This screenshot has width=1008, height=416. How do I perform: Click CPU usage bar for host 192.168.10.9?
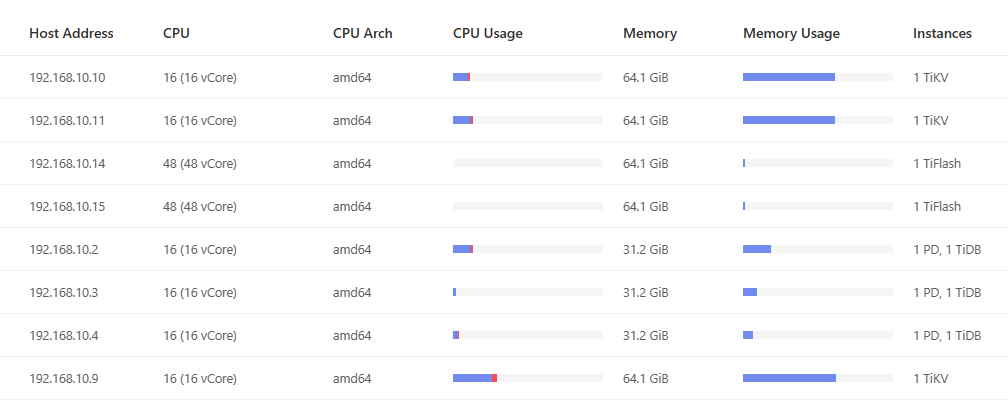[x=527, y=378]
